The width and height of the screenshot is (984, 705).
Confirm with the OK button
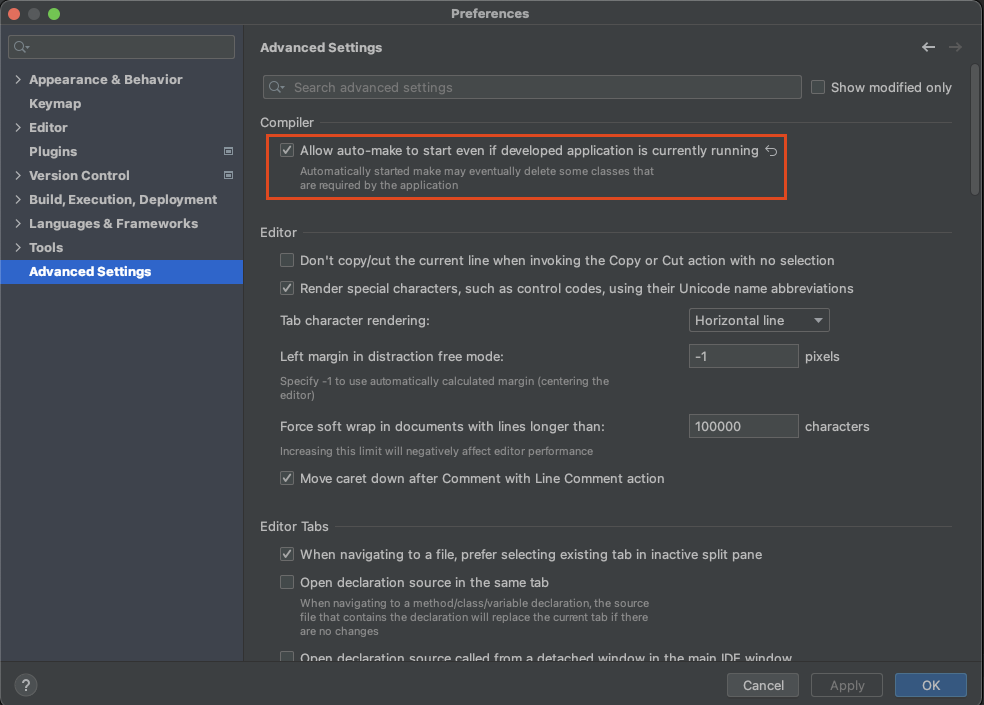[x=931, y=685]
